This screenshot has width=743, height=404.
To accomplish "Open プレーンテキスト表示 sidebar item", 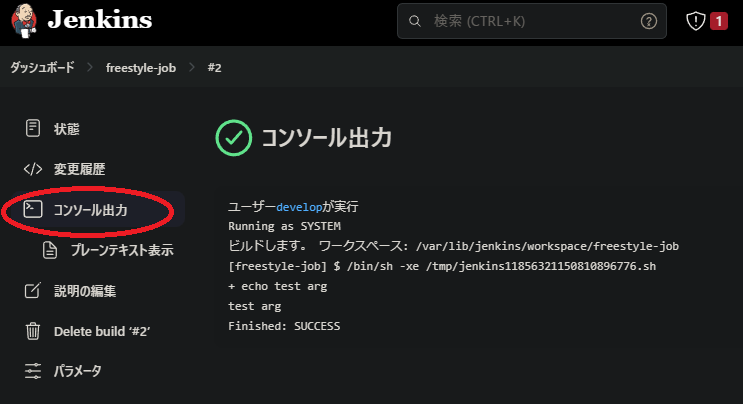I will (x=122, y=250).
